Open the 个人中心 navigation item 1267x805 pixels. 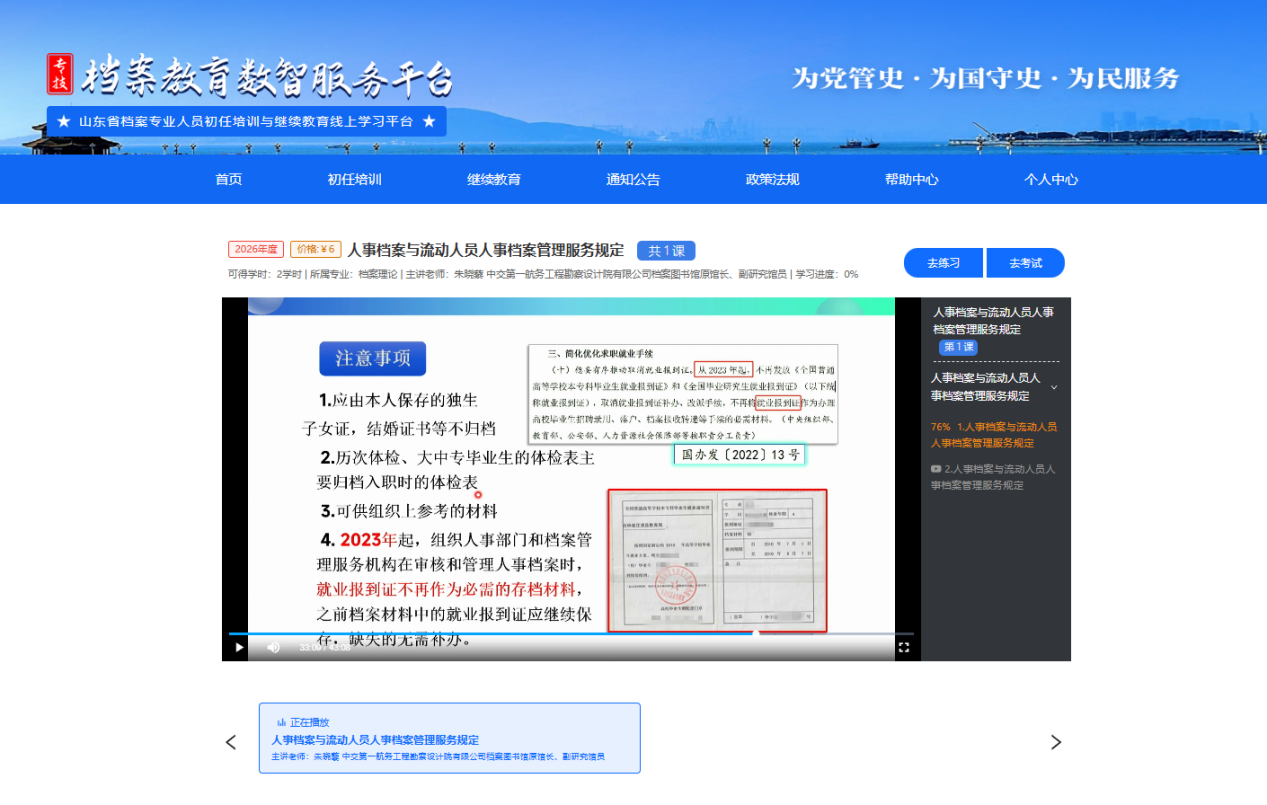click(1051, 180)
